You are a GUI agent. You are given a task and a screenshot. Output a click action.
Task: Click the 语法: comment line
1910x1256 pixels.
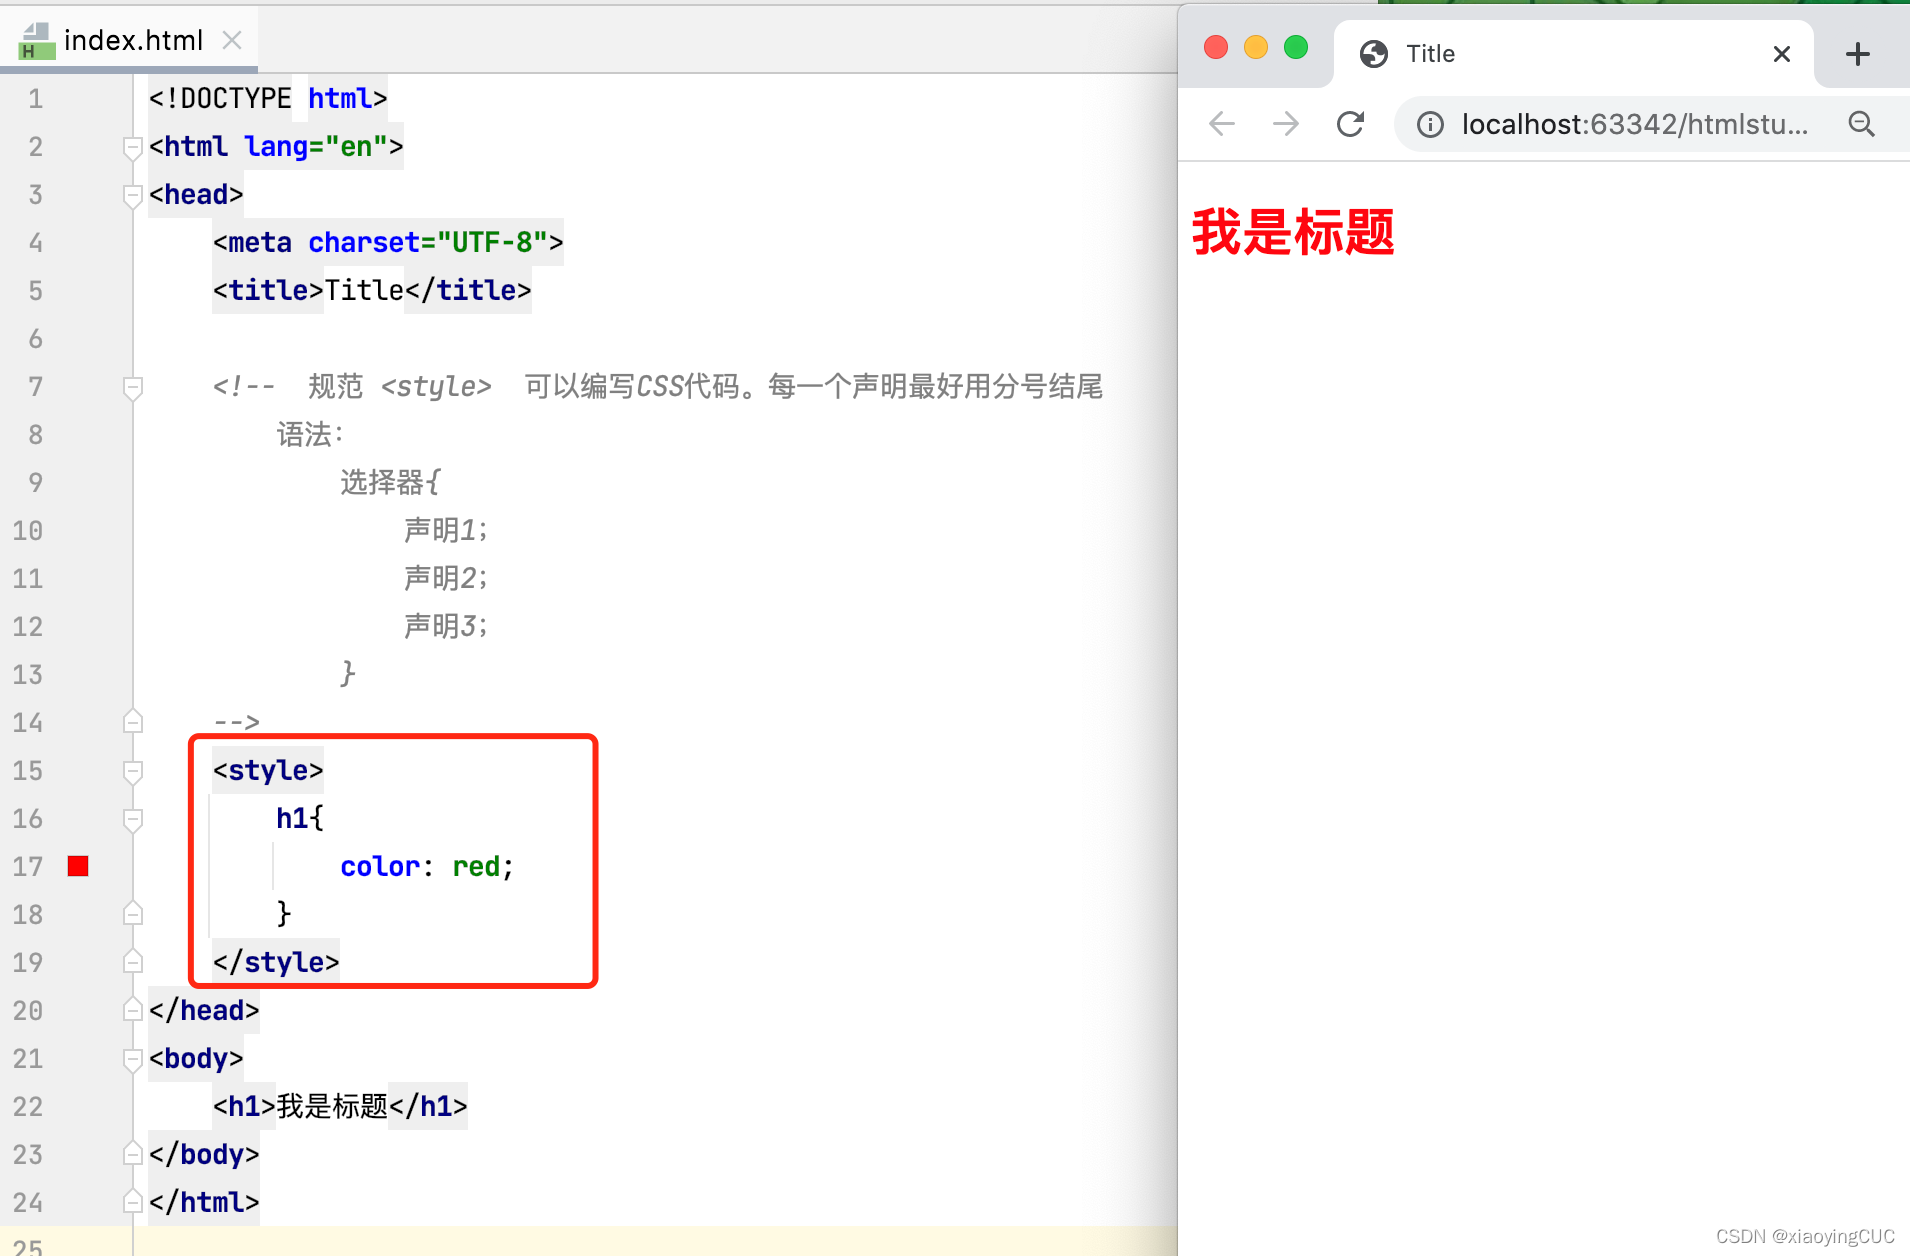309,434
